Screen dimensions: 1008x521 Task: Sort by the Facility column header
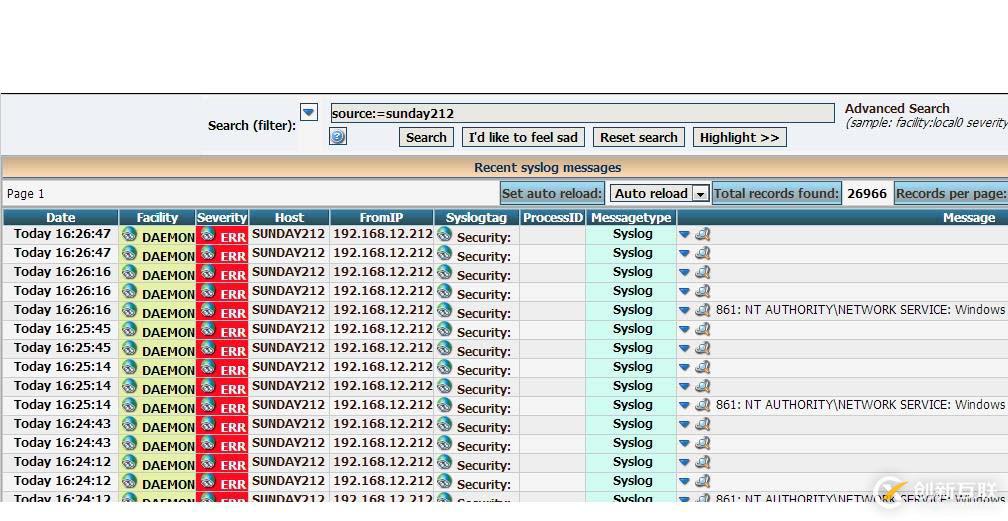[157, 217]
